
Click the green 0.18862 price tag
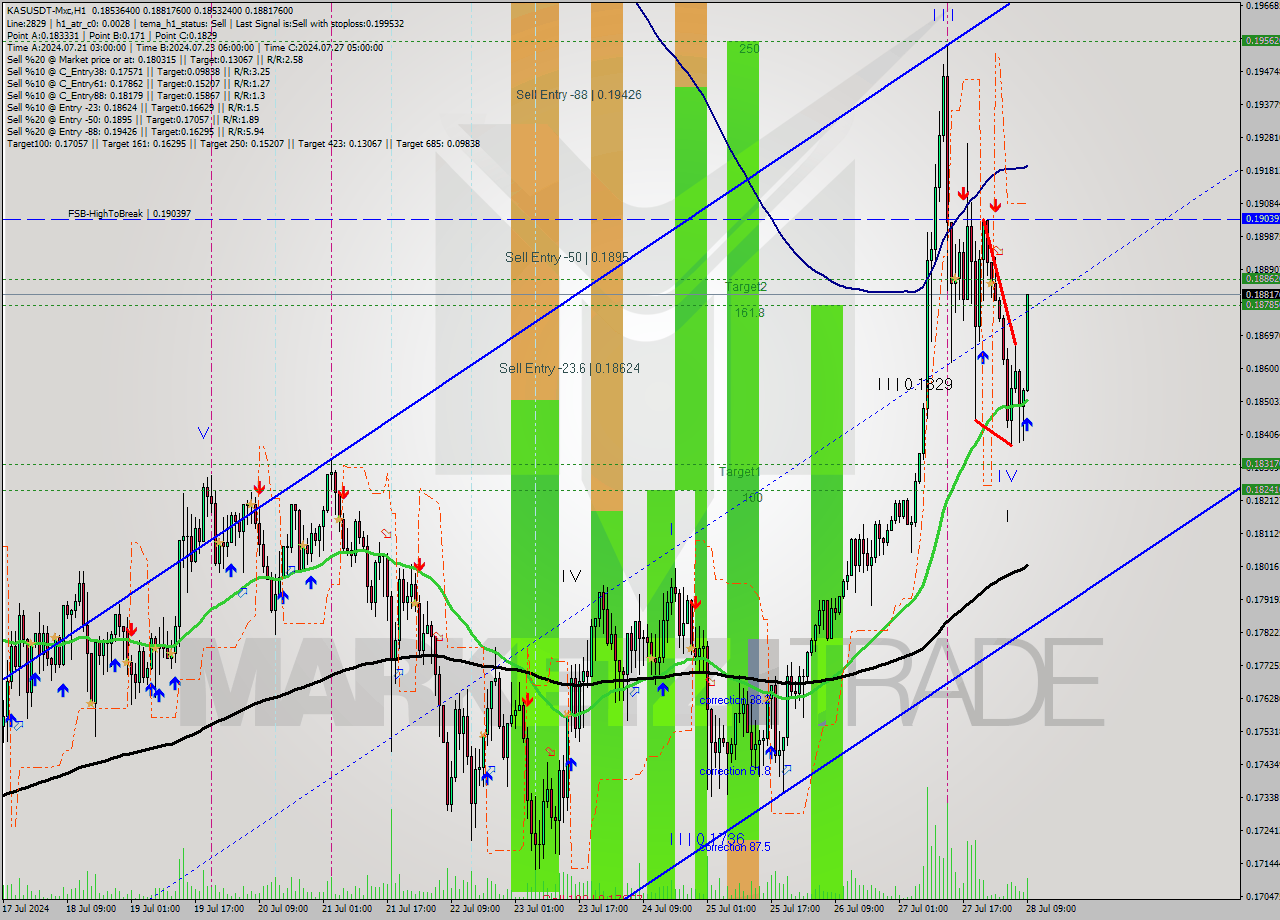[x=1260, y=279]
